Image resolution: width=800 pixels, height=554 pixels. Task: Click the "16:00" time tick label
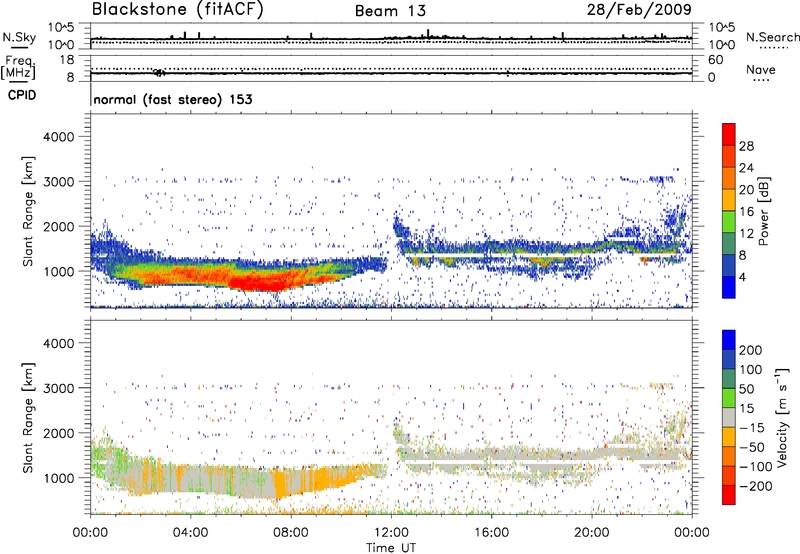[491, 533]
